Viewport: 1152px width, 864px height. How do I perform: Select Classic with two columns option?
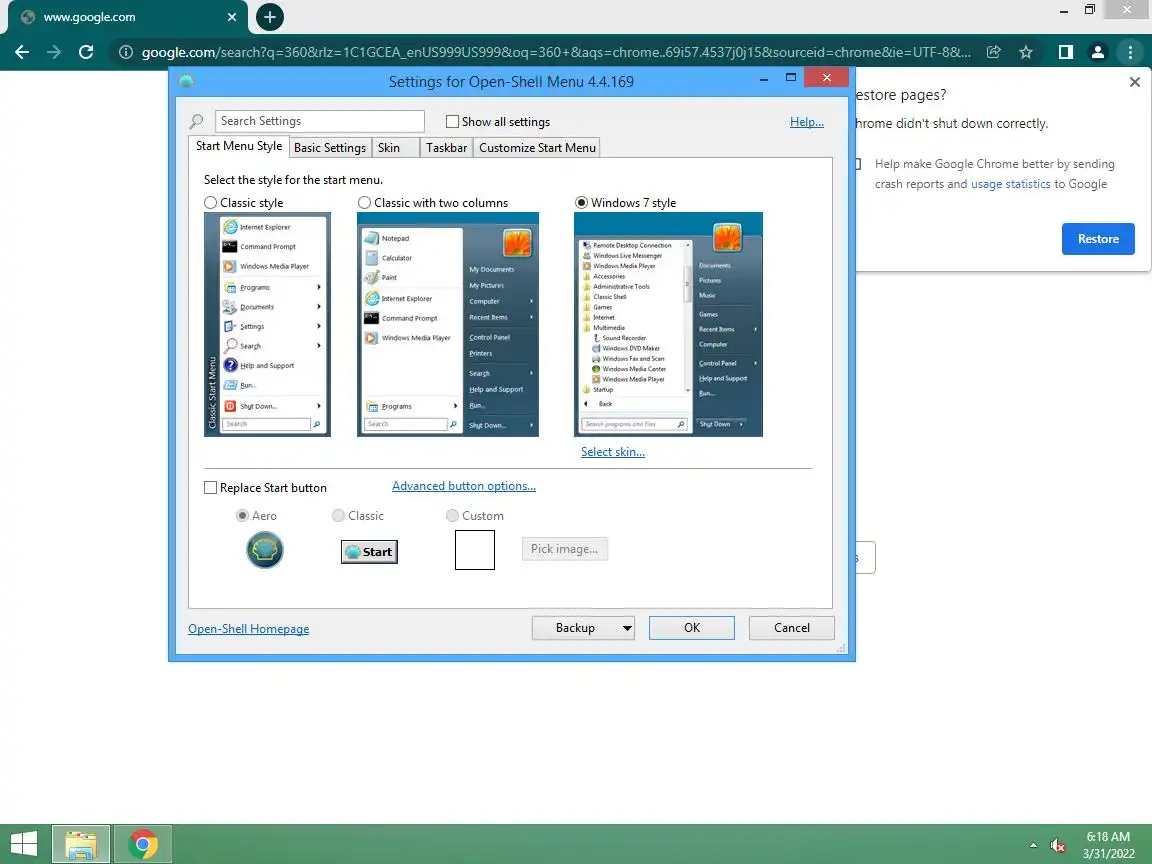coord(364,202)
